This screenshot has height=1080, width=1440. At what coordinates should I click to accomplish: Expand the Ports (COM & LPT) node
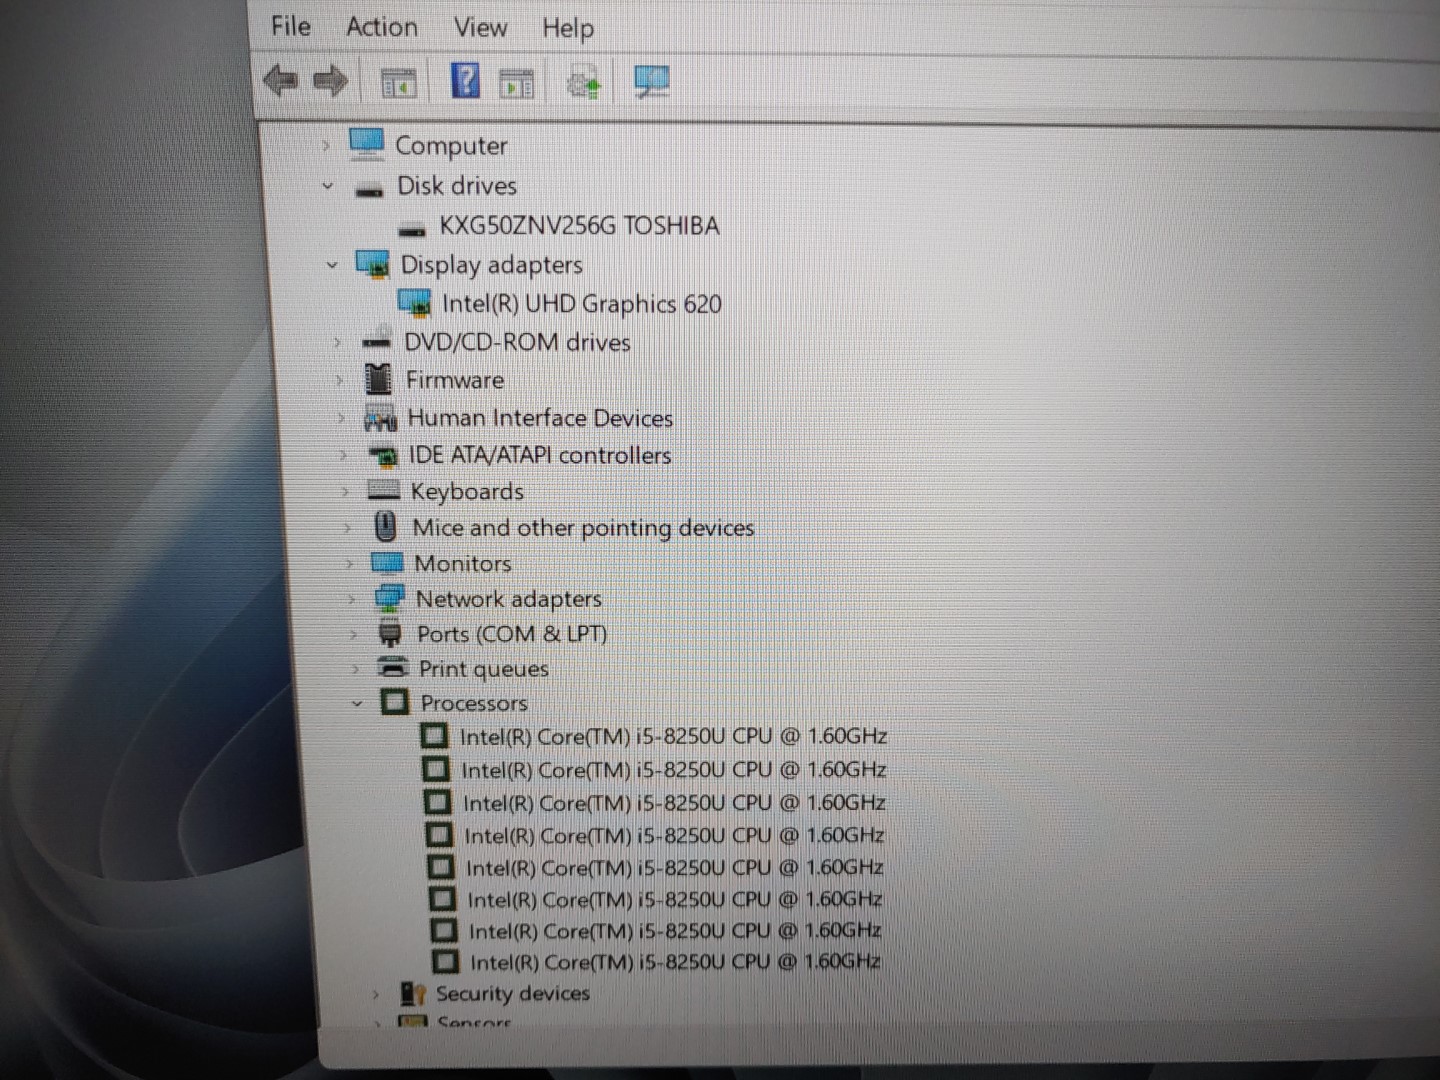pos(353,635)
